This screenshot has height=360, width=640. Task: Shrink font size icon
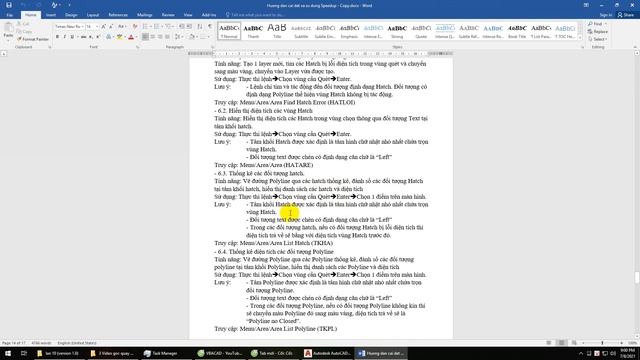pos(111,27)
